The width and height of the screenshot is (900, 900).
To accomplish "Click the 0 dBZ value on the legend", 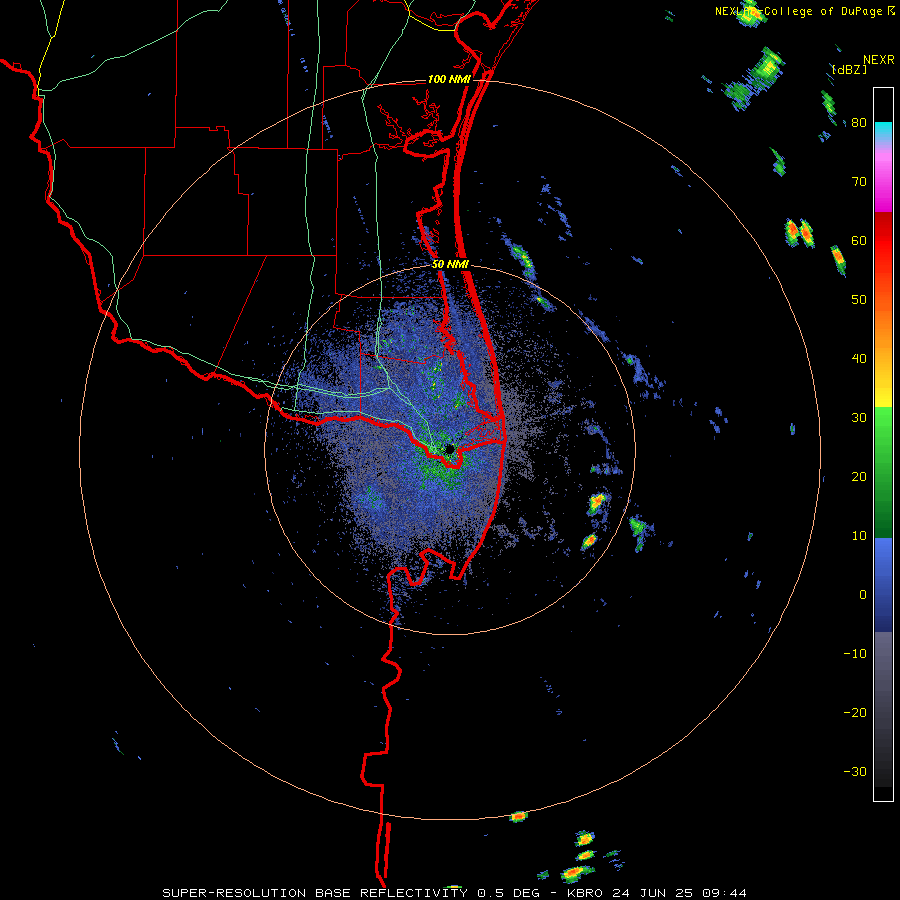I will [863, 595].
